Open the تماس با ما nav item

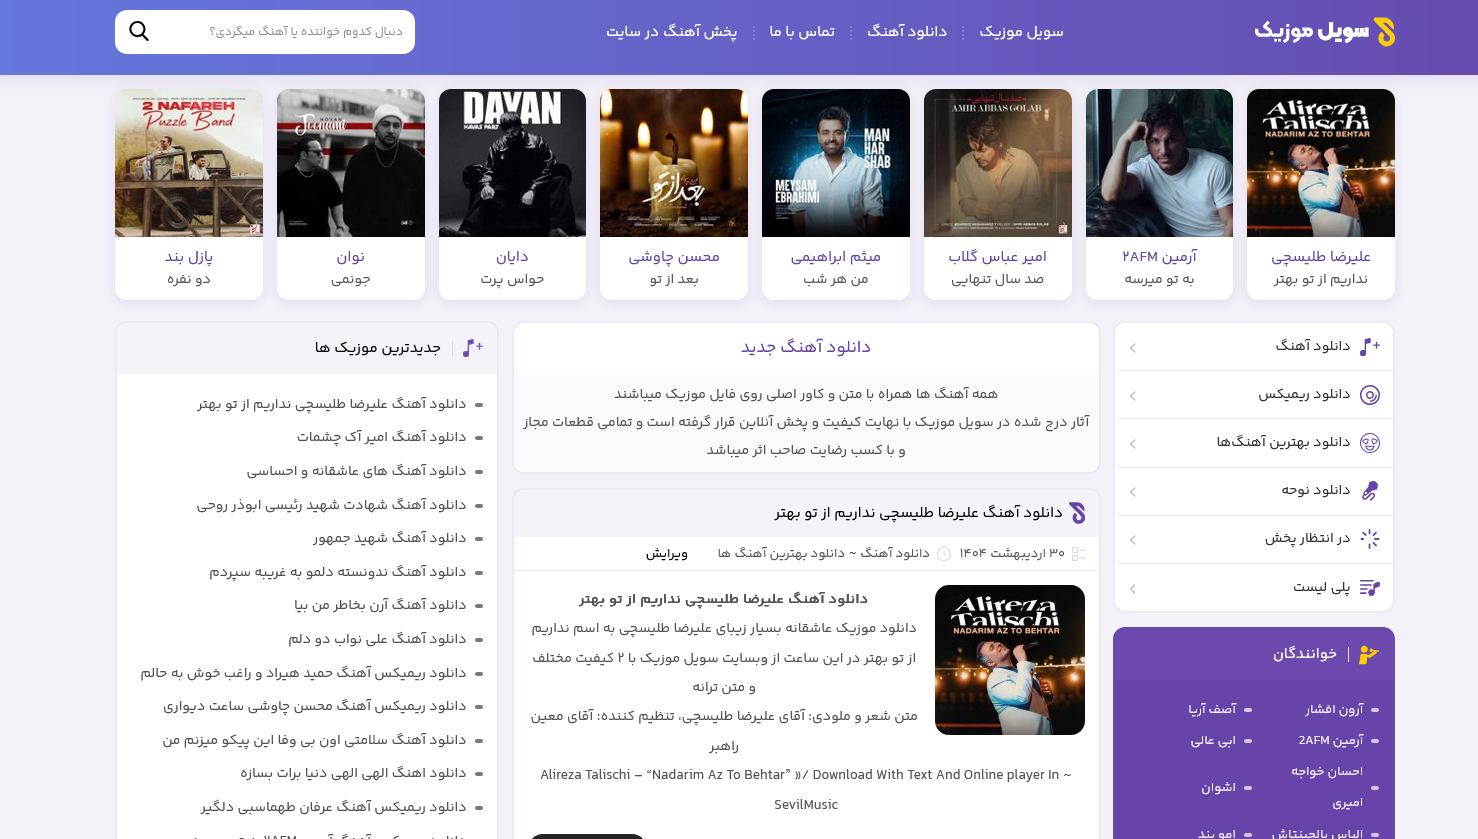pyautogui.click(x=802, y=32)
